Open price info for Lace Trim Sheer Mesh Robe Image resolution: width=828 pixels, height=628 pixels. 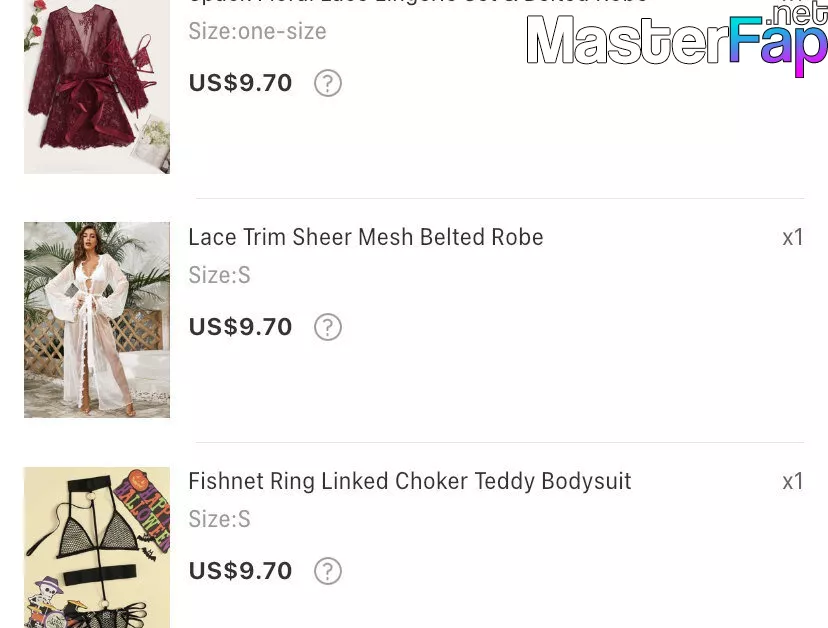pyautogui.click(x=328, y=327)
